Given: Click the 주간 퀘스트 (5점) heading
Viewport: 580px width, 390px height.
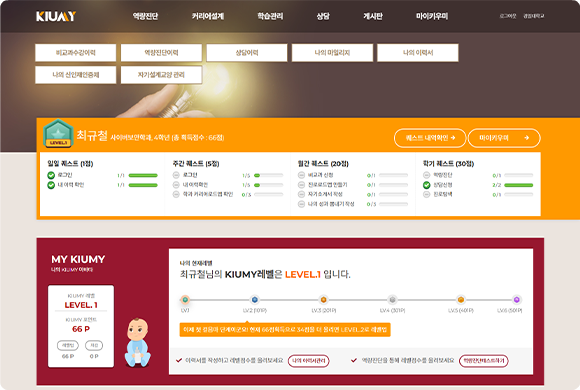Looking at the screenshot, I should (x=196, y=164).
